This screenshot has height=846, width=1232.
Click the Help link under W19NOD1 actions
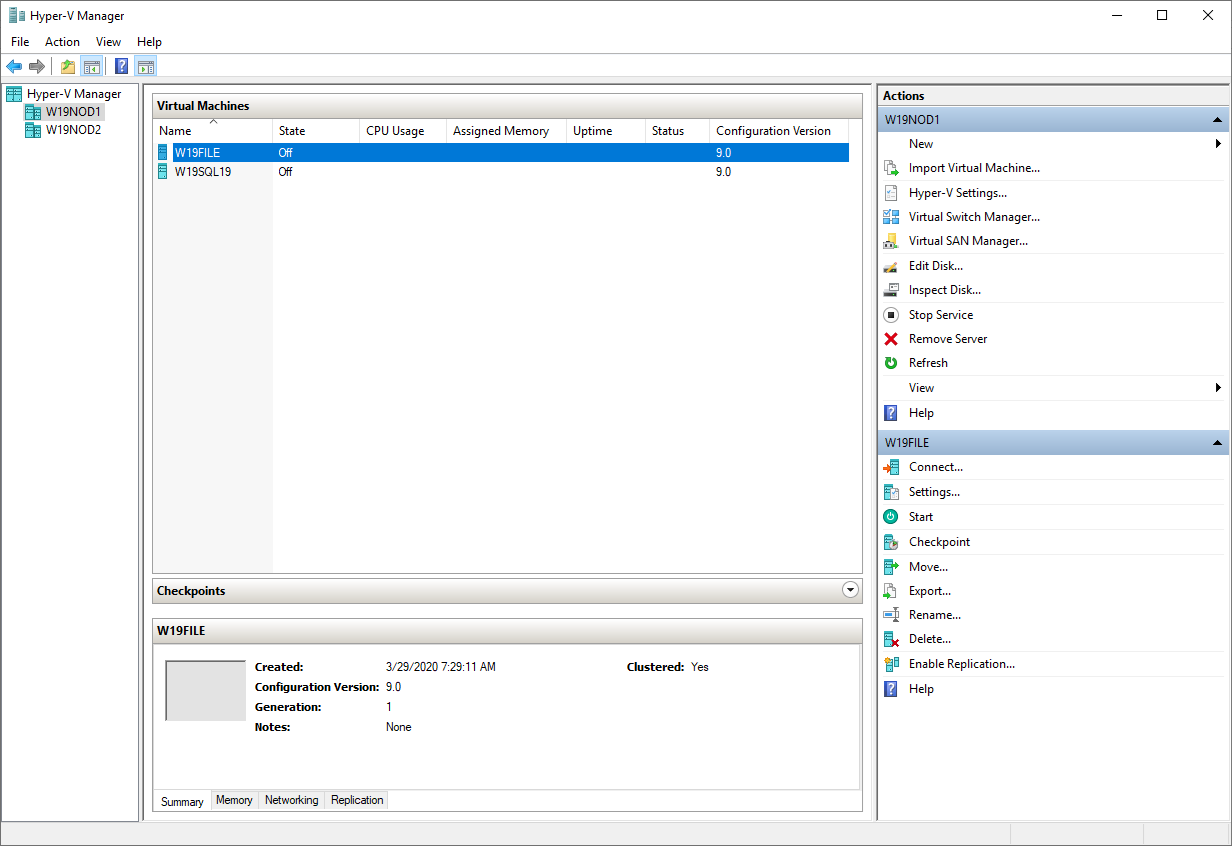click(921, 413)
